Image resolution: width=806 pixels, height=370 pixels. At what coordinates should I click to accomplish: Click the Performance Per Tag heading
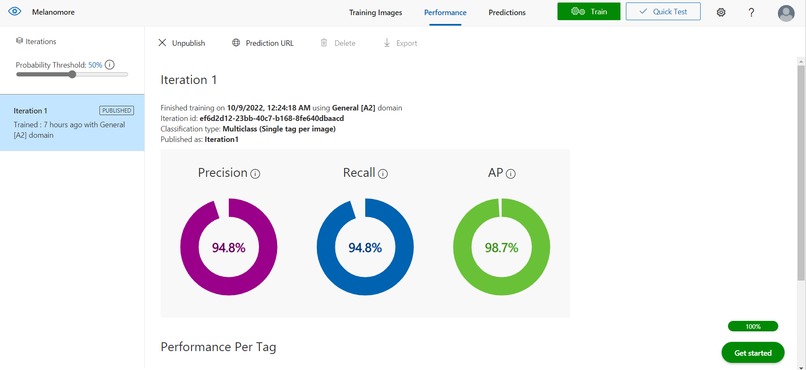point(218,347)
